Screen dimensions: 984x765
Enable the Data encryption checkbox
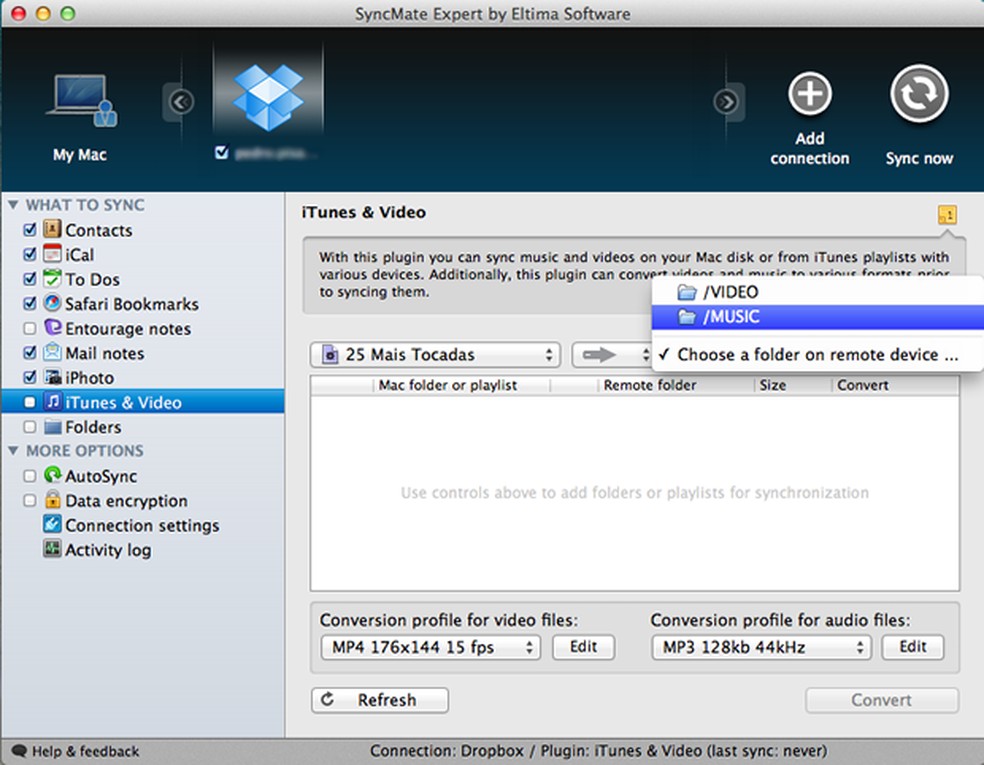point(29,500)
